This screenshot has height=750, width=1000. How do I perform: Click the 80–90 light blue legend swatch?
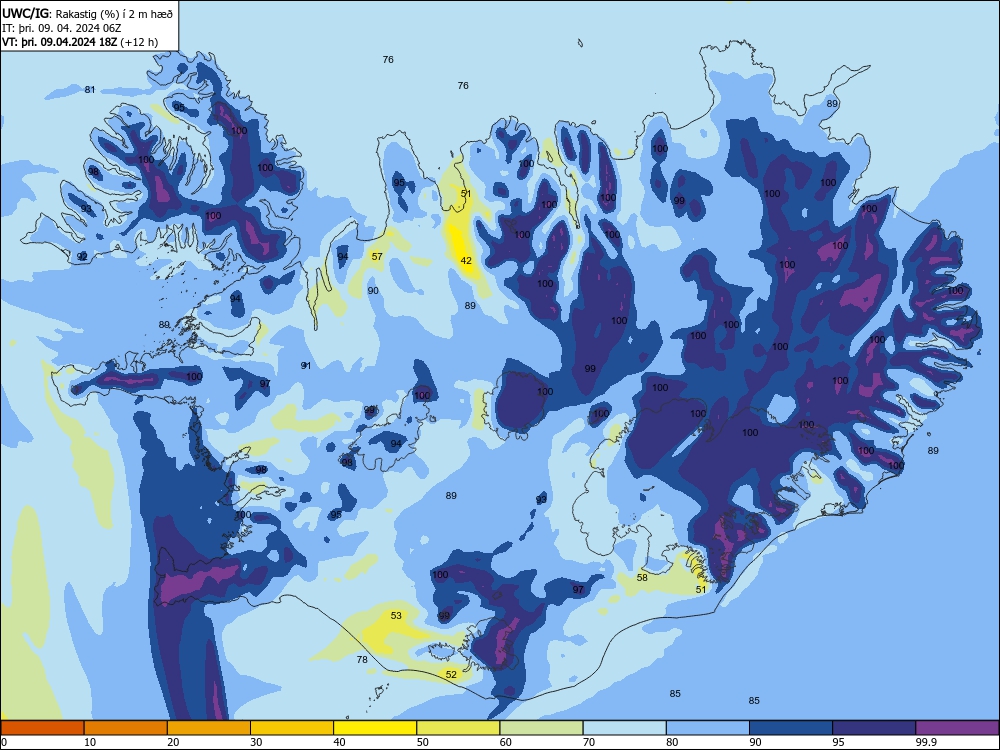pos(708,728)
